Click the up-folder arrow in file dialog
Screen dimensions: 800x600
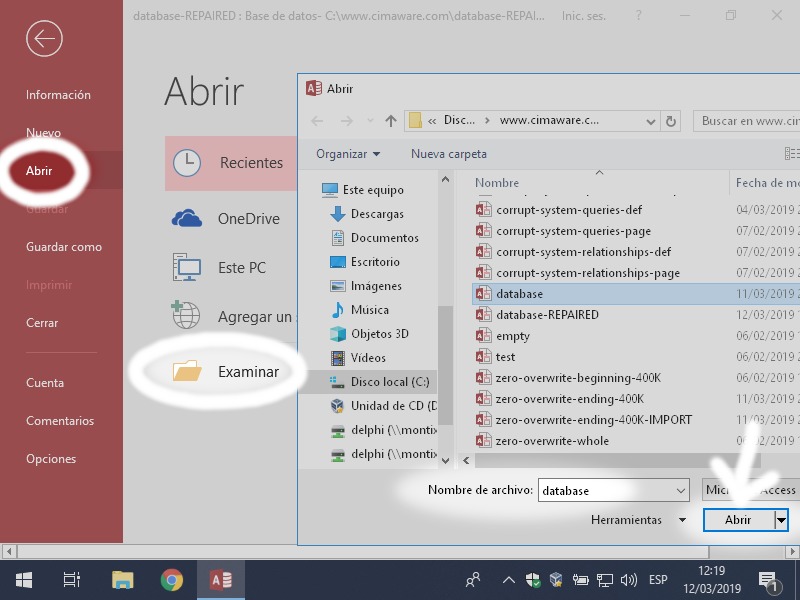391,121
